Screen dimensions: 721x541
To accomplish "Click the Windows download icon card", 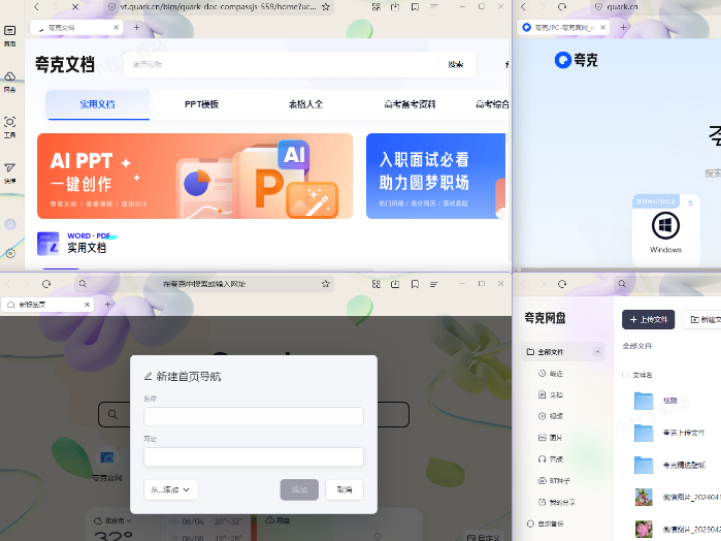I will pyautogui.click(x=666, y=231).
